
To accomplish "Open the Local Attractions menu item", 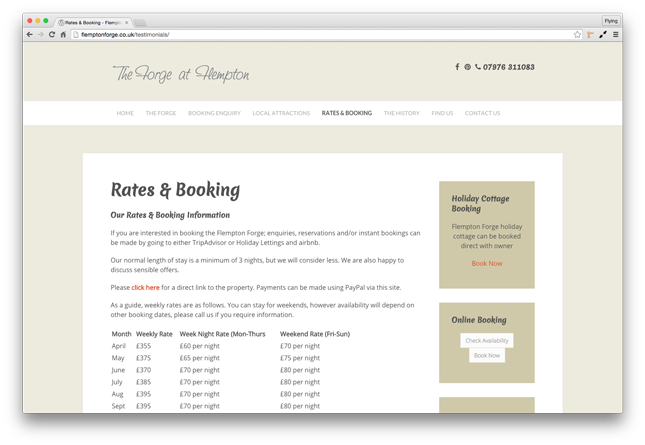I will point(281,113).
